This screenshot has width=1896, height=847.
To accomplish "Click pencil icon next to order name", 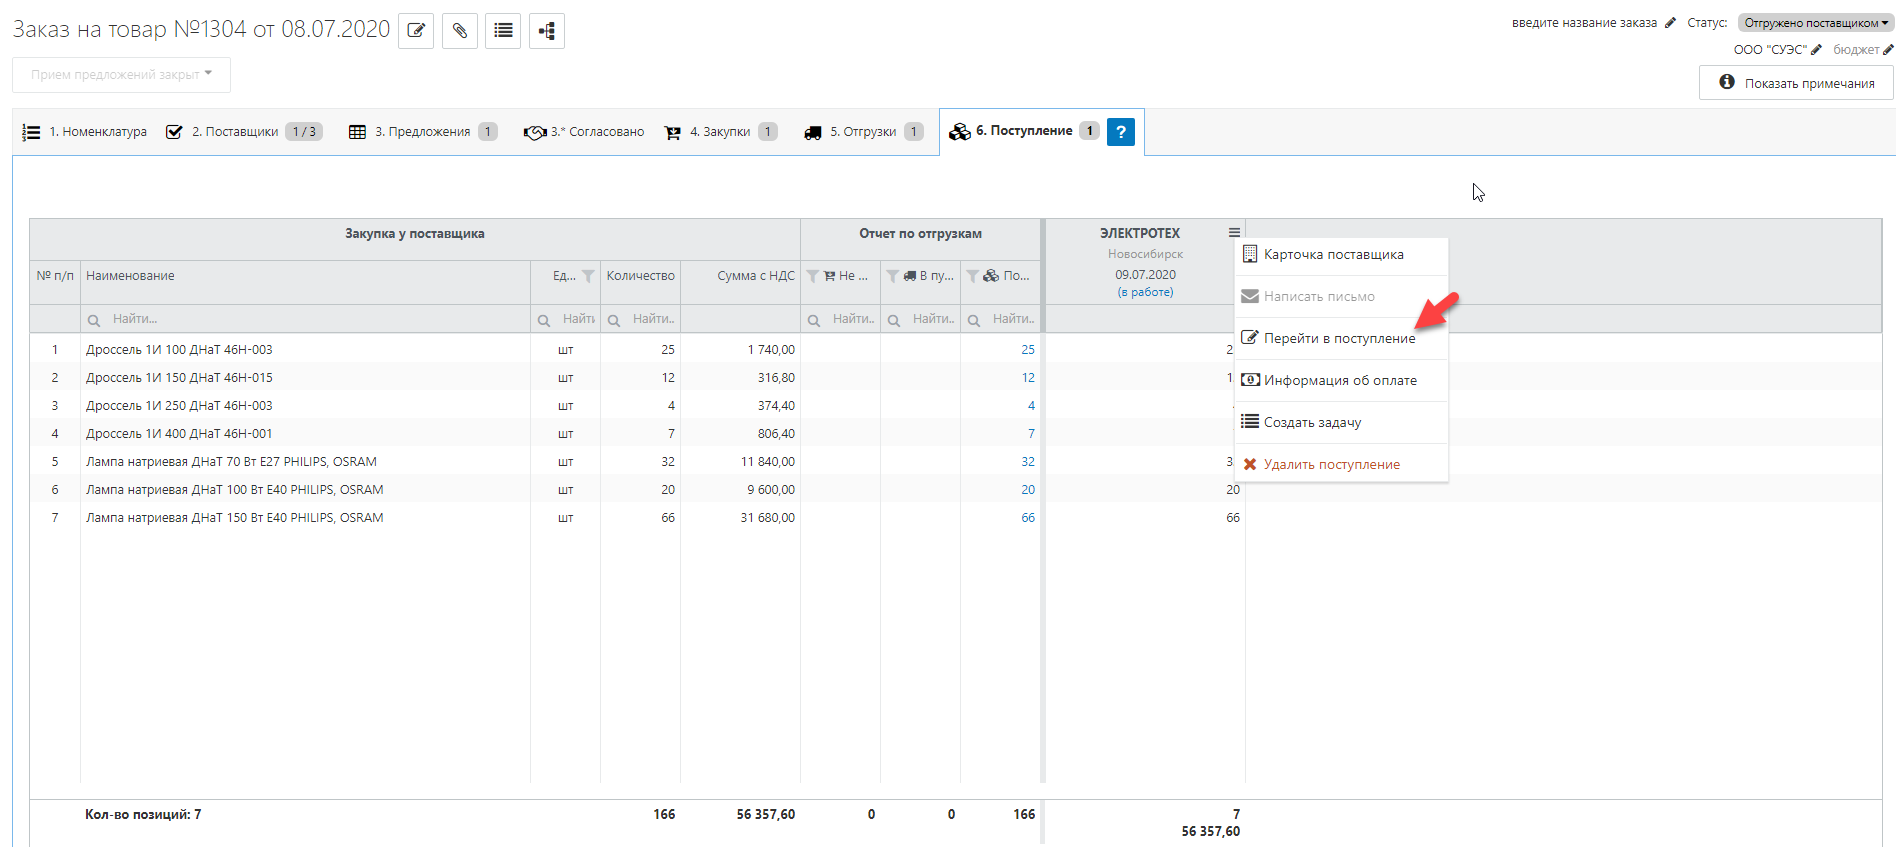I will pyautogui.click(x=1670, y=23).
